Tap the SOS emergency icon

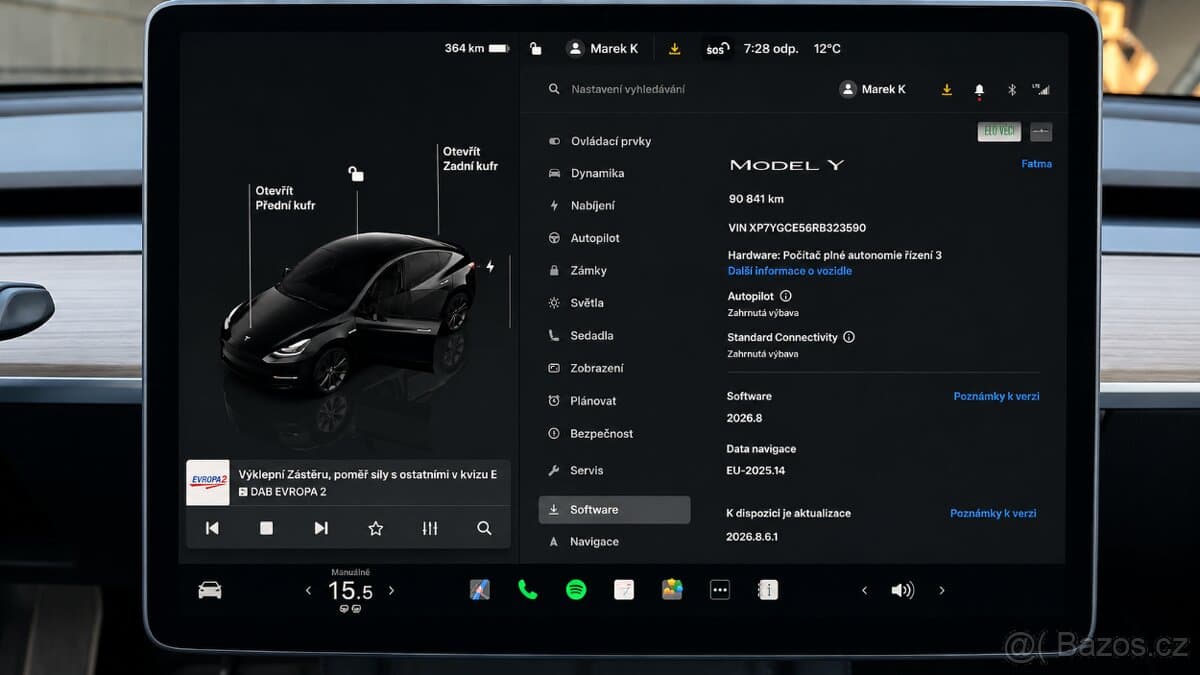717,48
